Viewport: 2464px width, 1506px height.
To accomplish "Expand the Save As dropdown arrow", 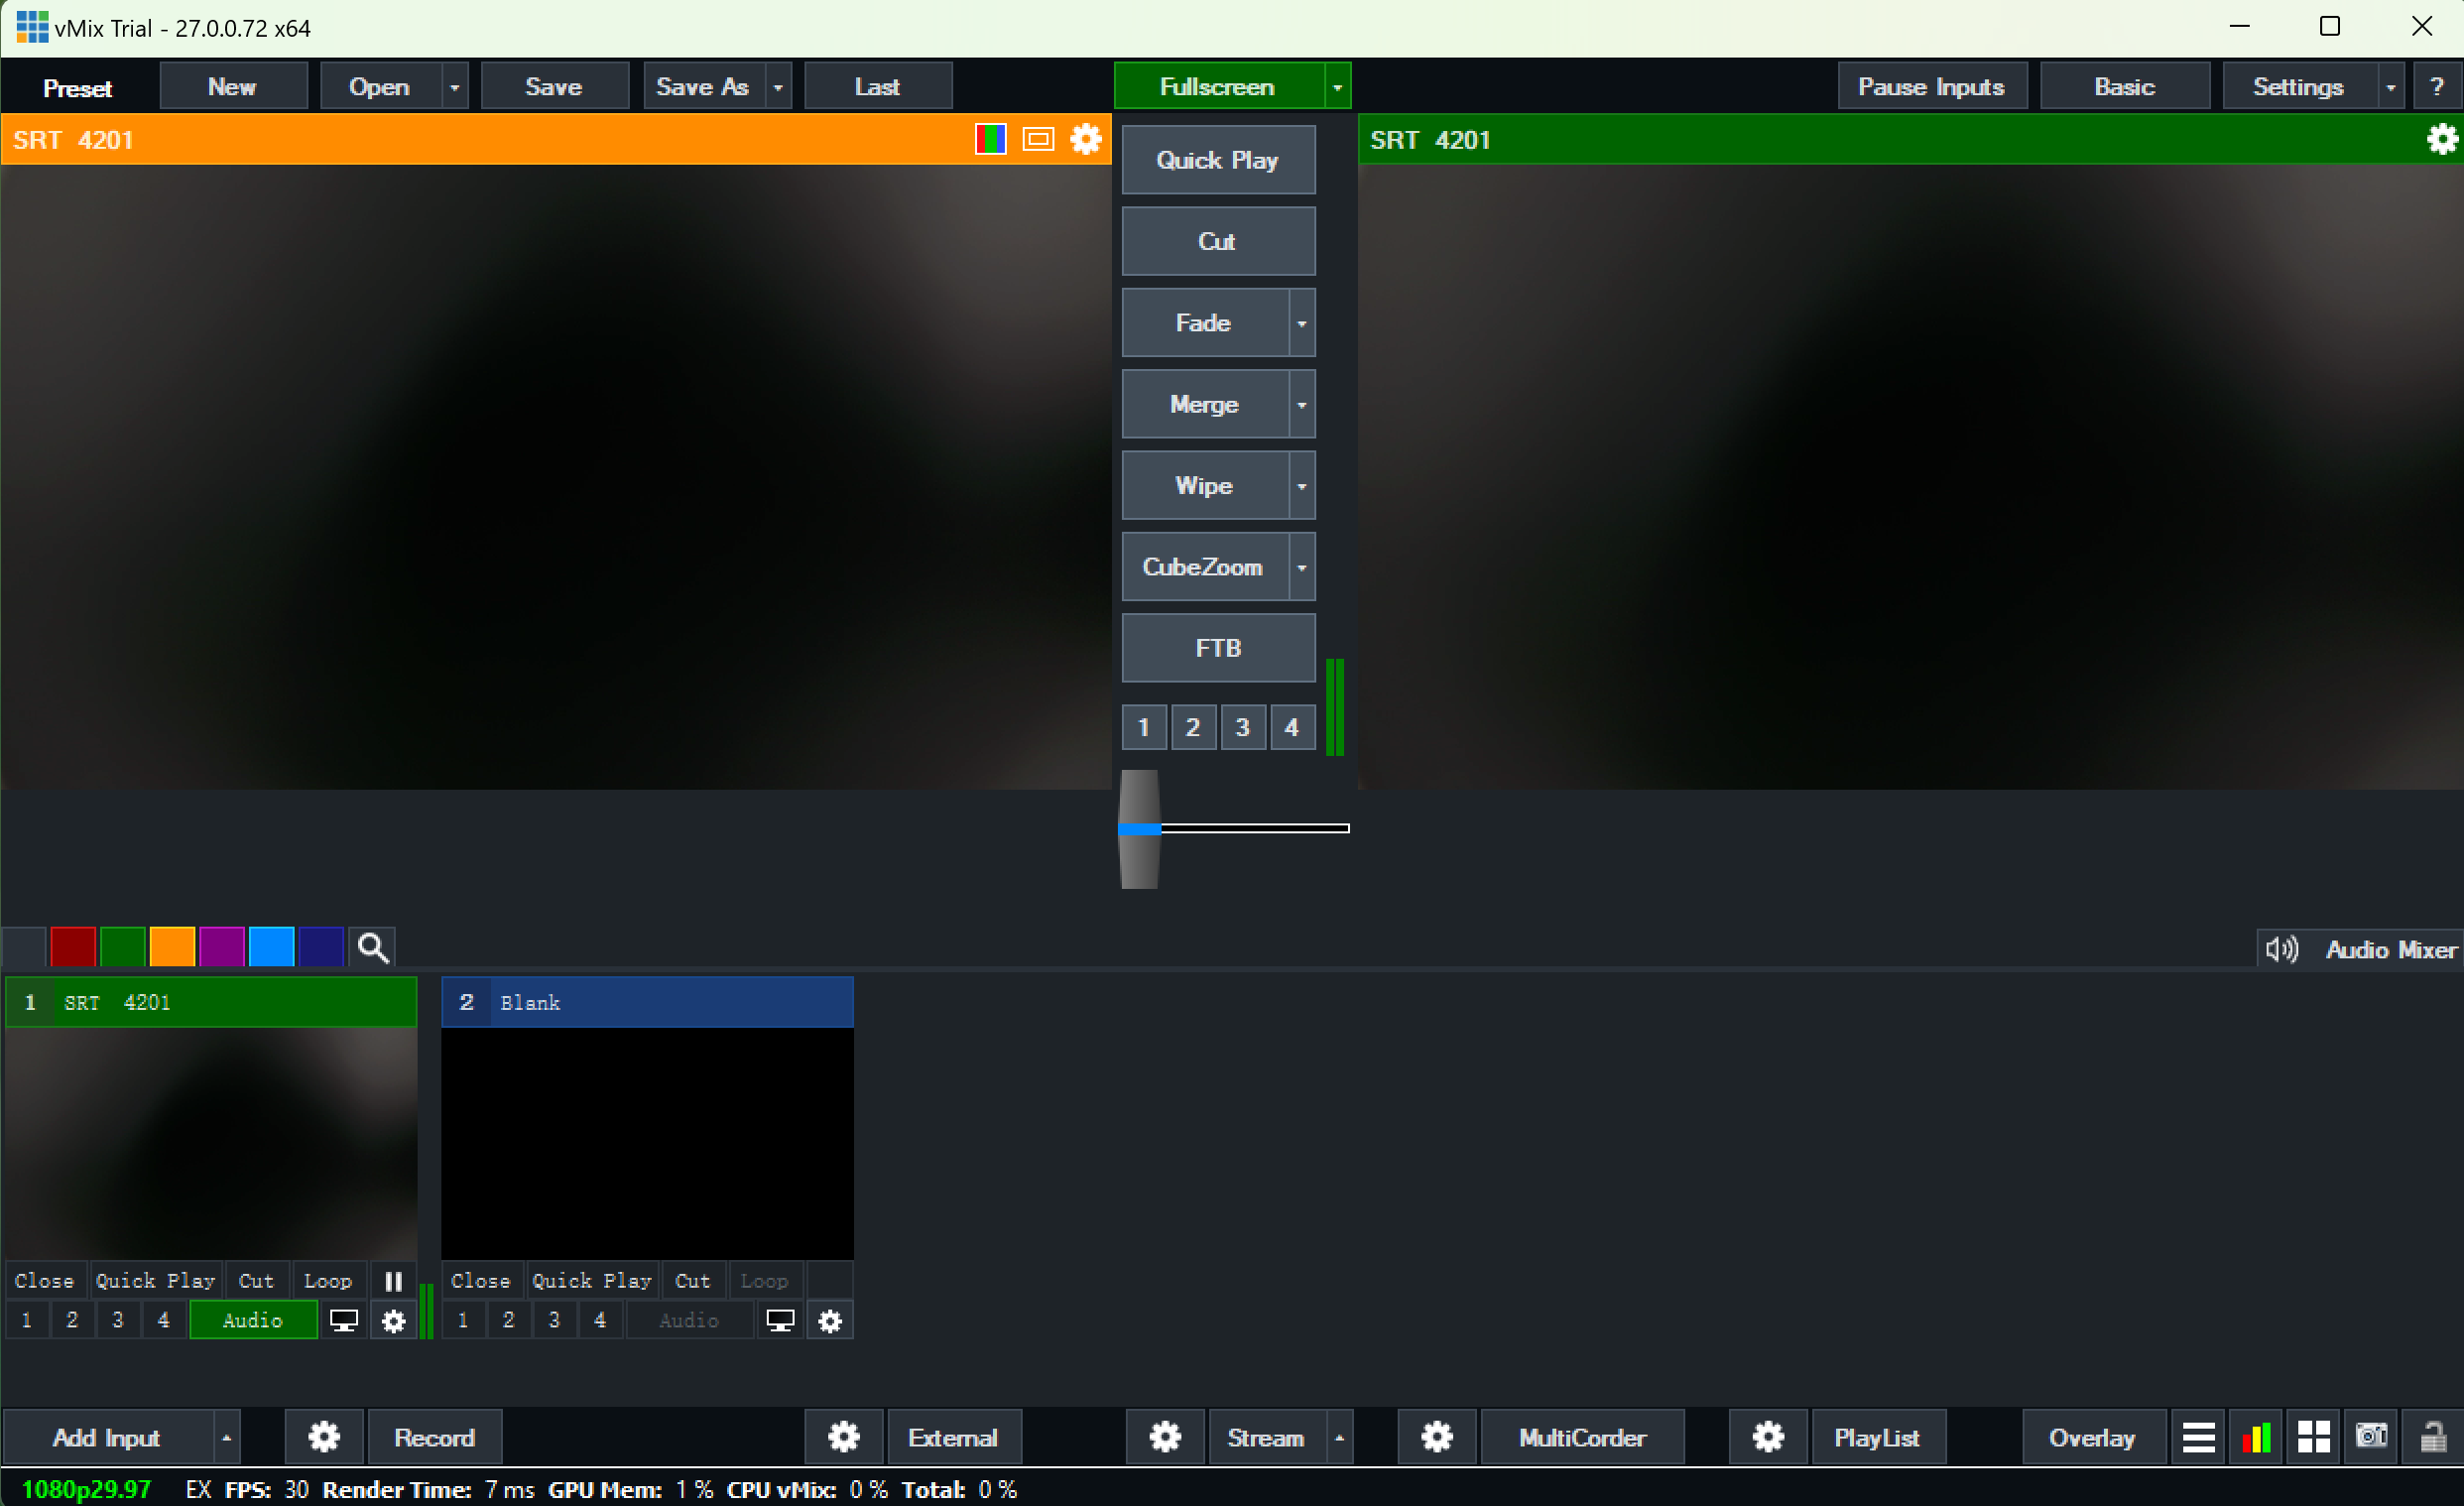I will pos(778,87).
